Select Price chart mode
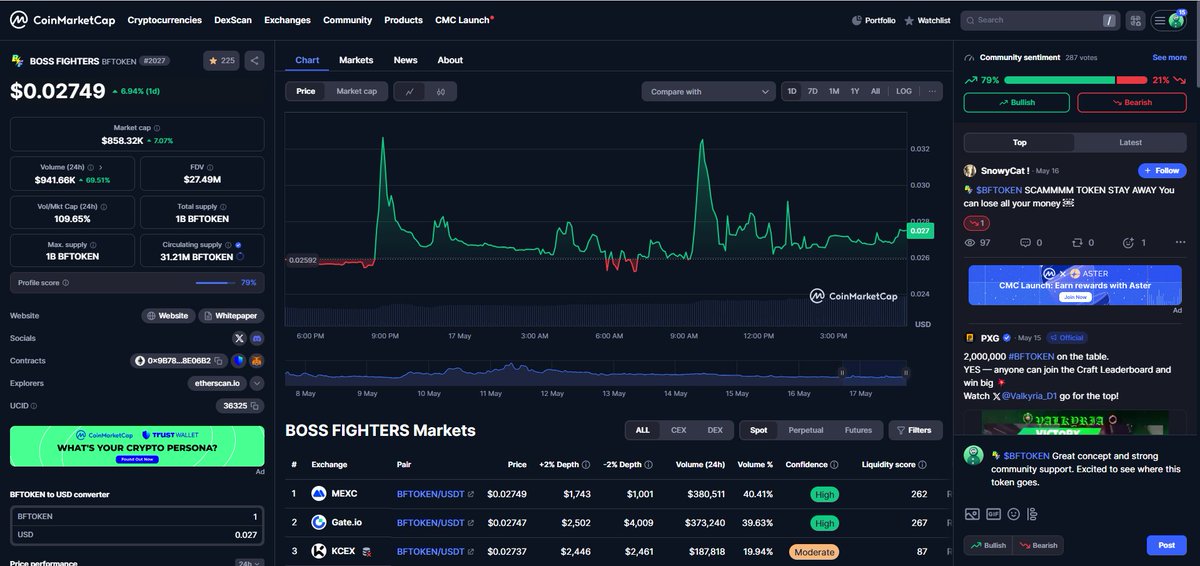Viewport: 1200px width, 566px height. pos(306,91)
